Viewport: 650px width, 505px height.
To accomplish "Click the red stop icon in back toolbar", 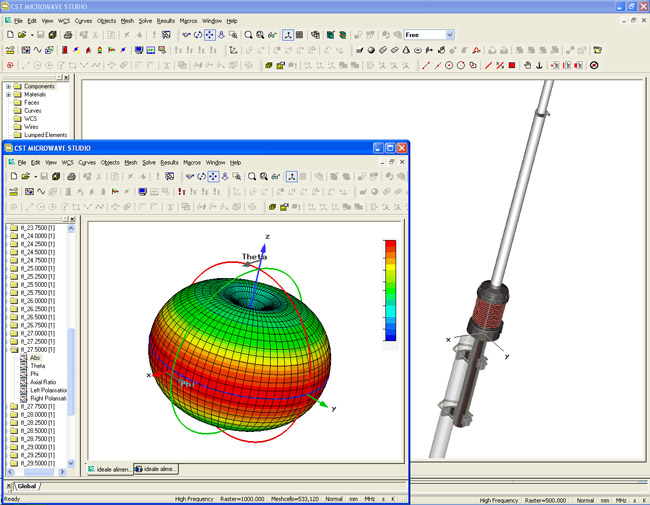I will 512,65.
